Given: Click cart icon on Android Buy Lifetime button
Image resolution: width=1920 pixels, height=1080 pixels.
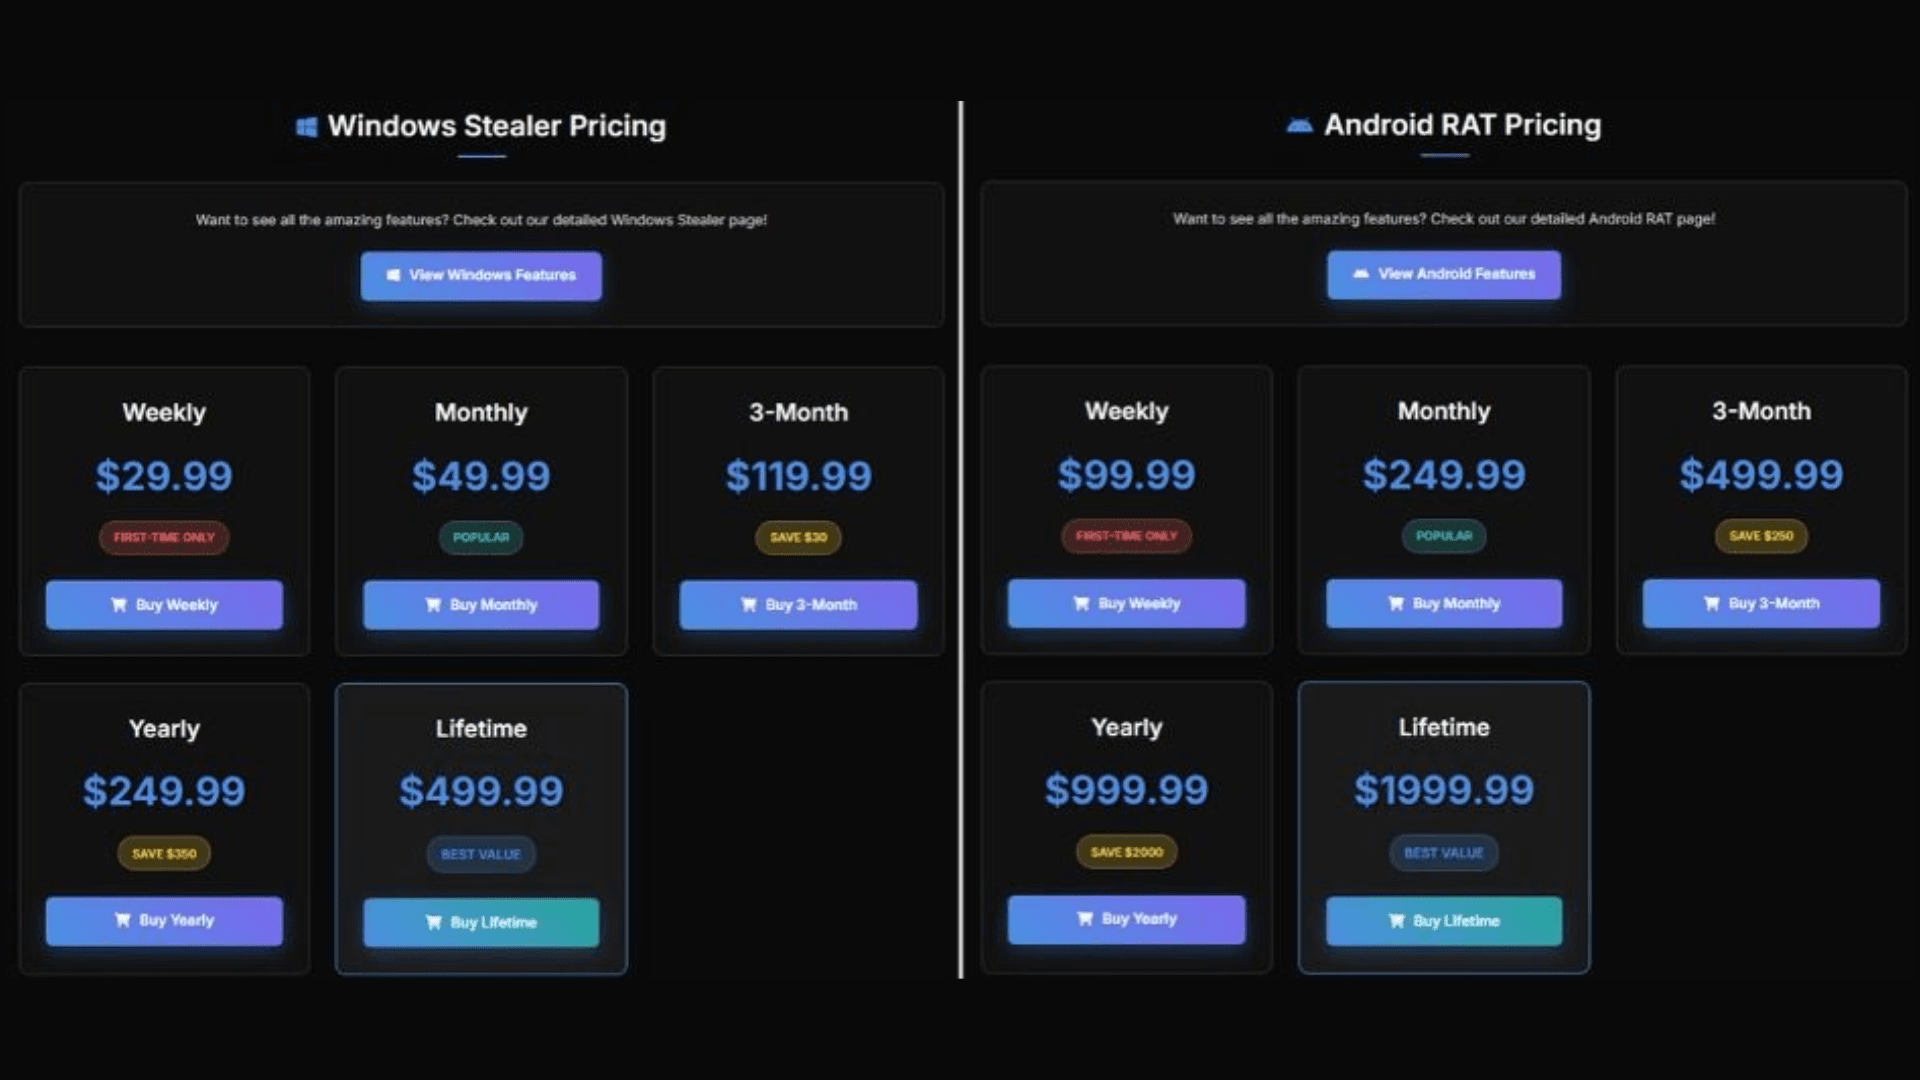Looking at the screenshot, I should pos(1396,921).
